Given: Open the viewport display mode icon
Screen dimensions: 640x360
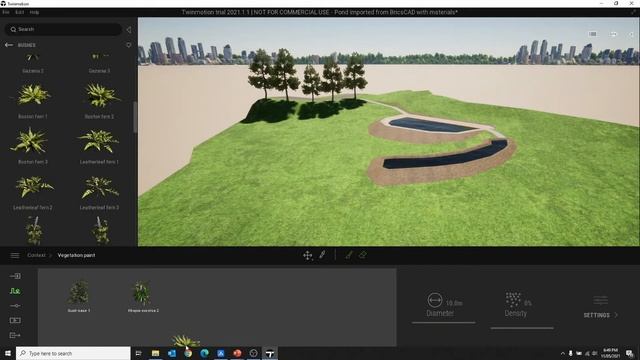Looking at the screenshot, I should click(x=592, y=34).
